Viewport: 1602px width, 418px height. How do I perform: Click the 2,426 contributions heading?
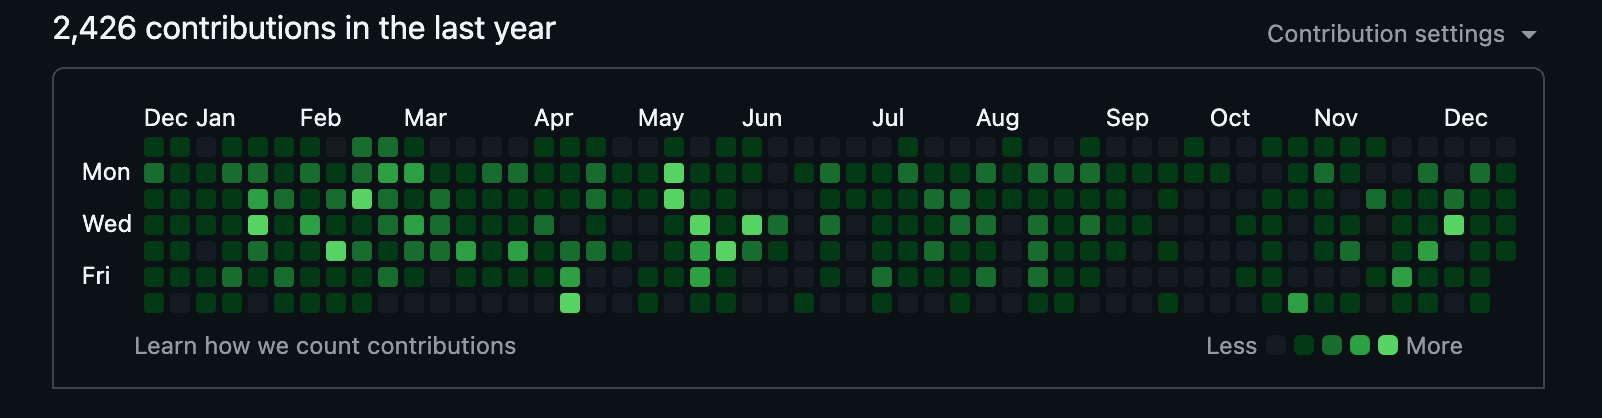[304, 28]
